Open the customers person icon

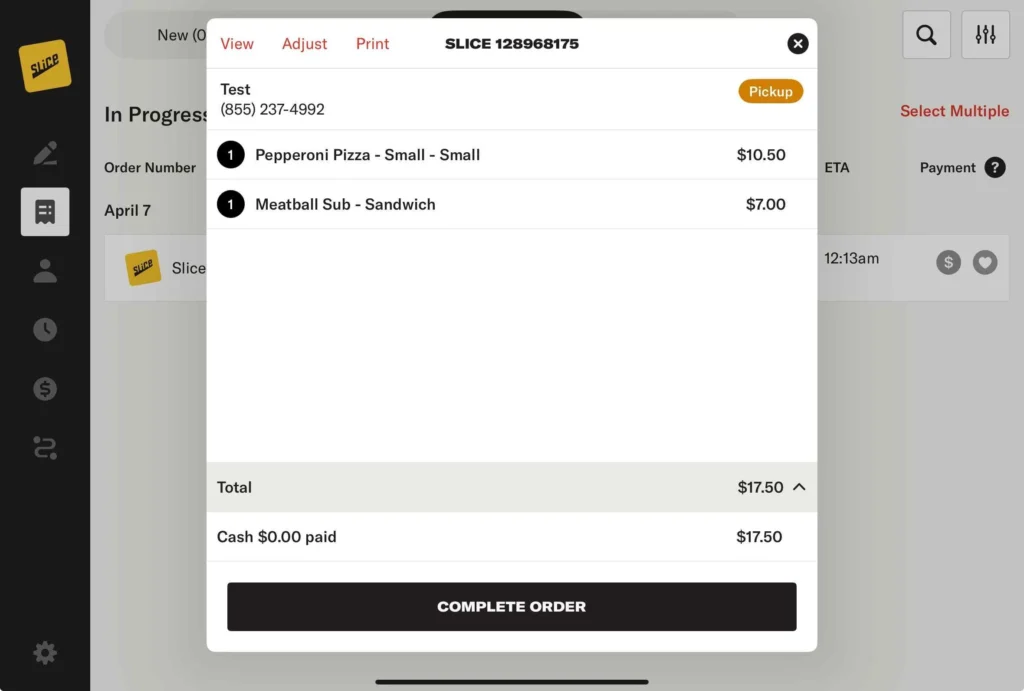tap(45, 271)
